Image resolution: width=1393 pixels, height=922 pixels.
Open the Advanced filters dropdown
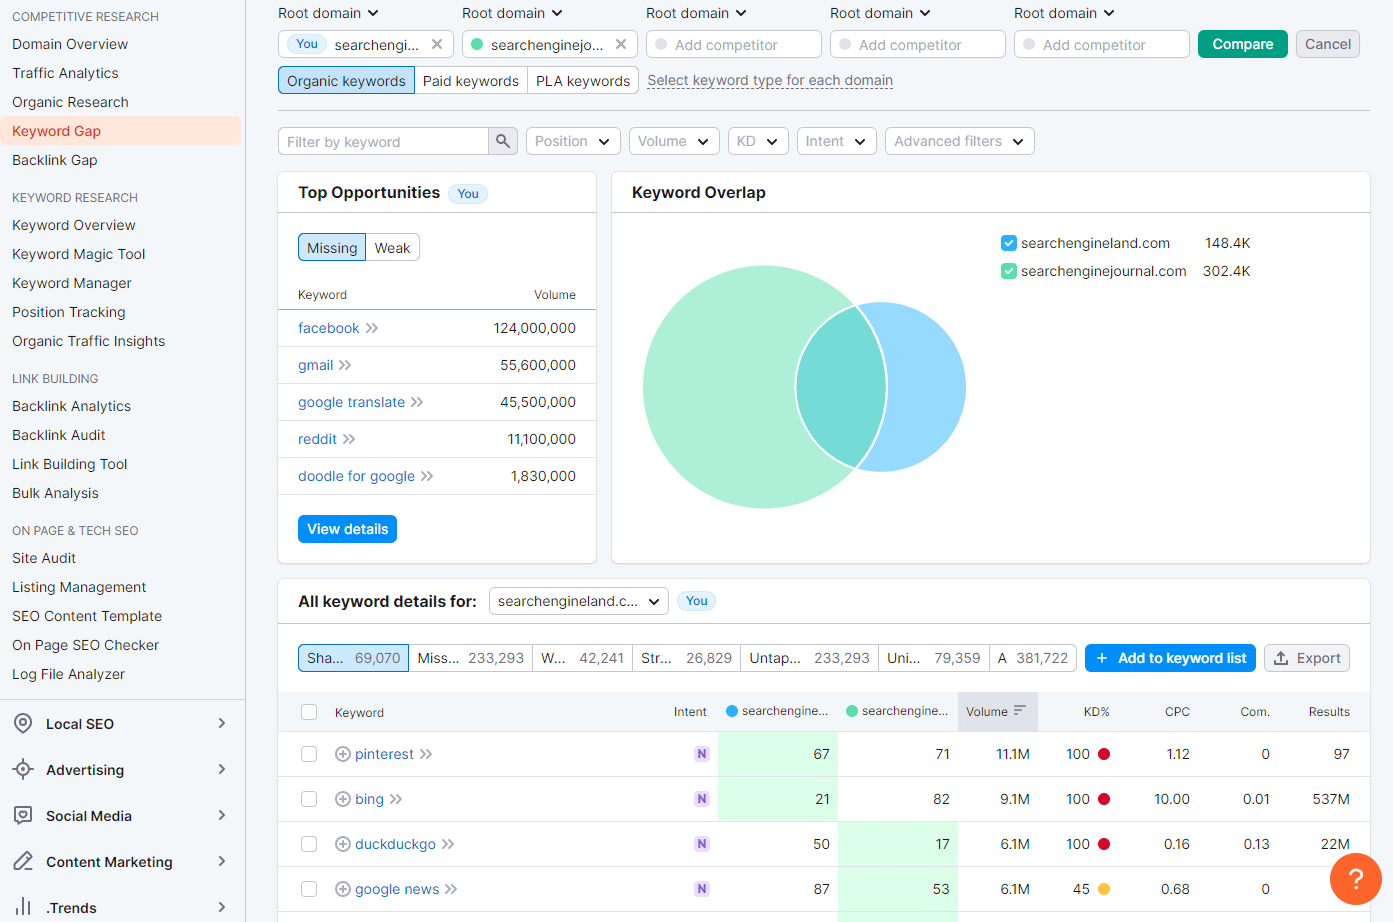click(x=960, y=141)
